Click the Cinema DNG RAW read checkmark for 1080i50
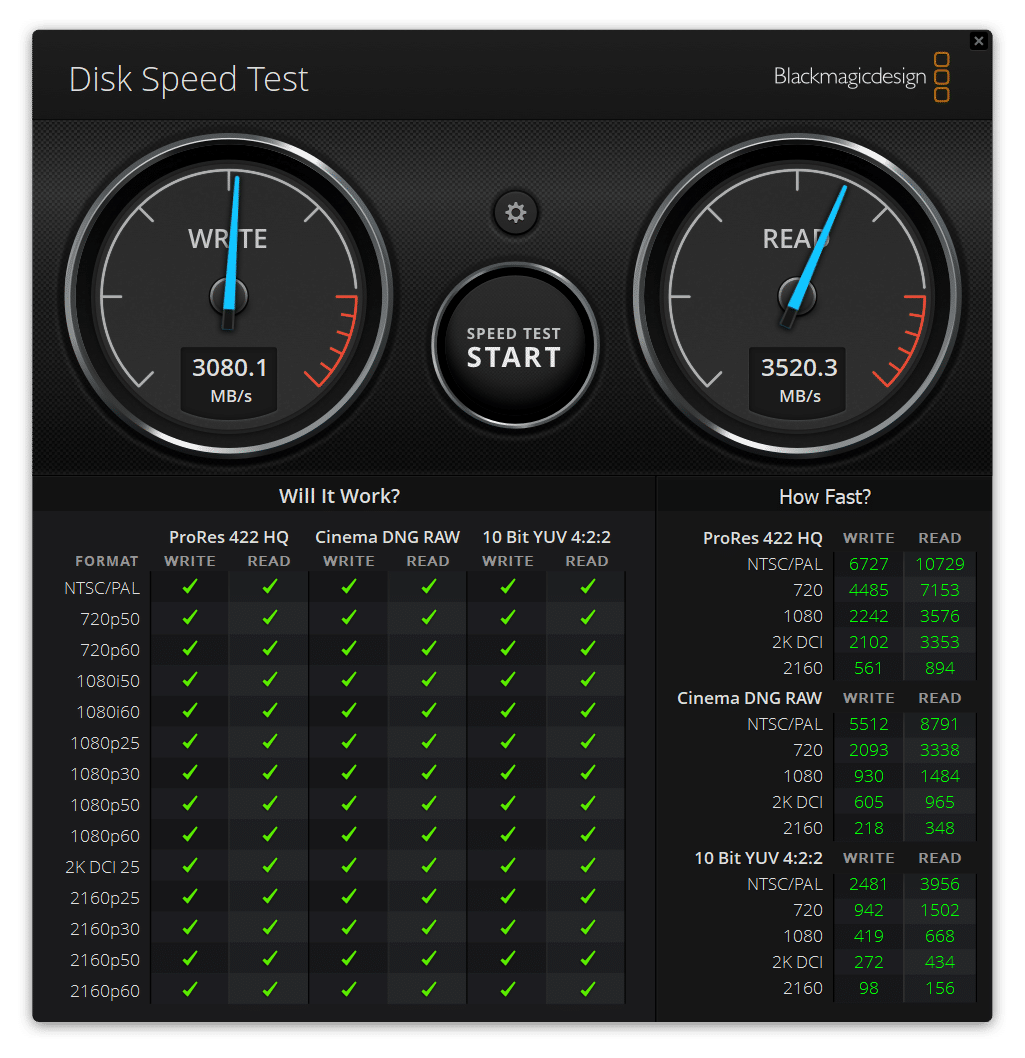Image resolution: width=1025 pixels, height=1058 pixels. point(428,679)
